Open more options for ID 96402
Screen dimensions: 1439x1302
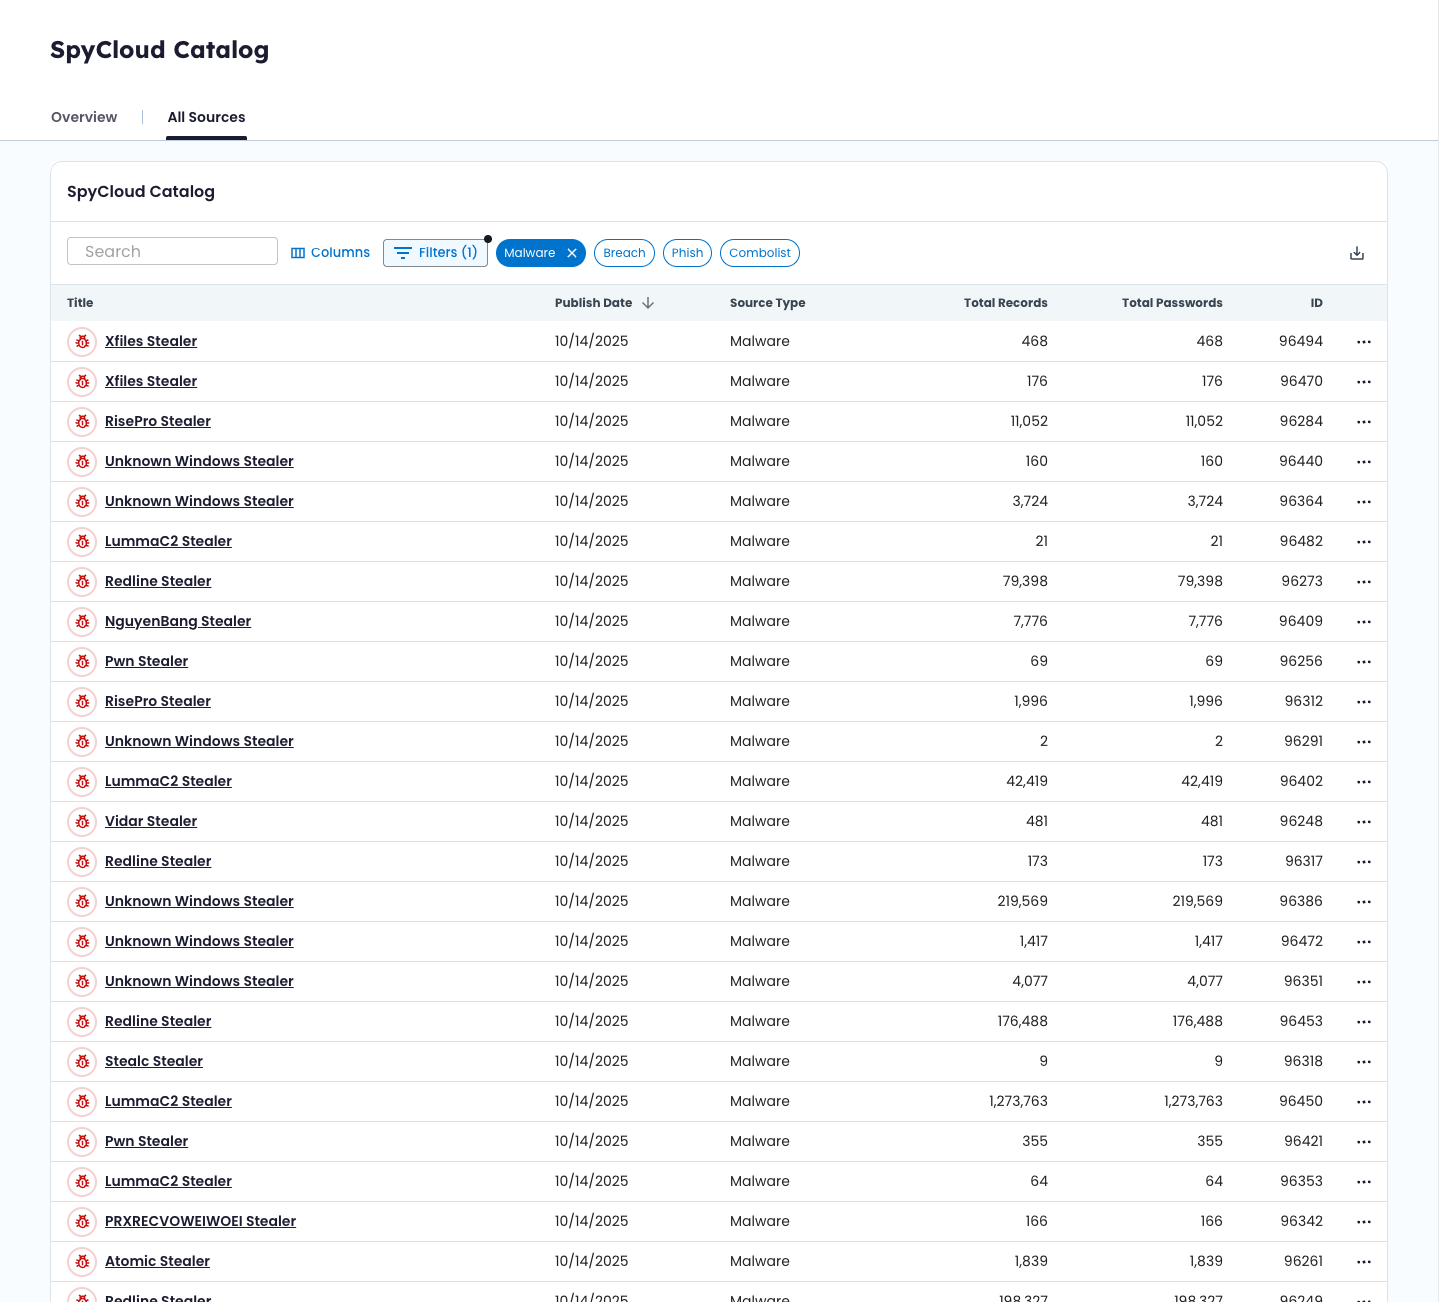pyautogui.click(x=1364, y=782)
